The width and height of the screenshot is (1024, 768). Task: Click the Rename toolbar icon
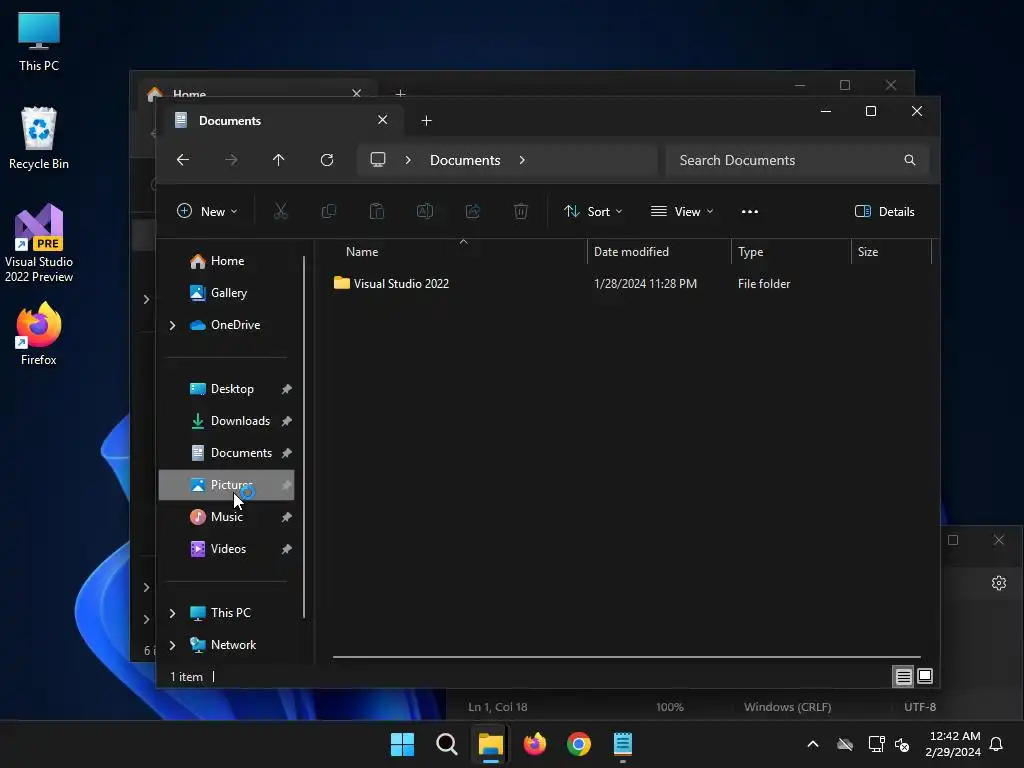point(425,212)
